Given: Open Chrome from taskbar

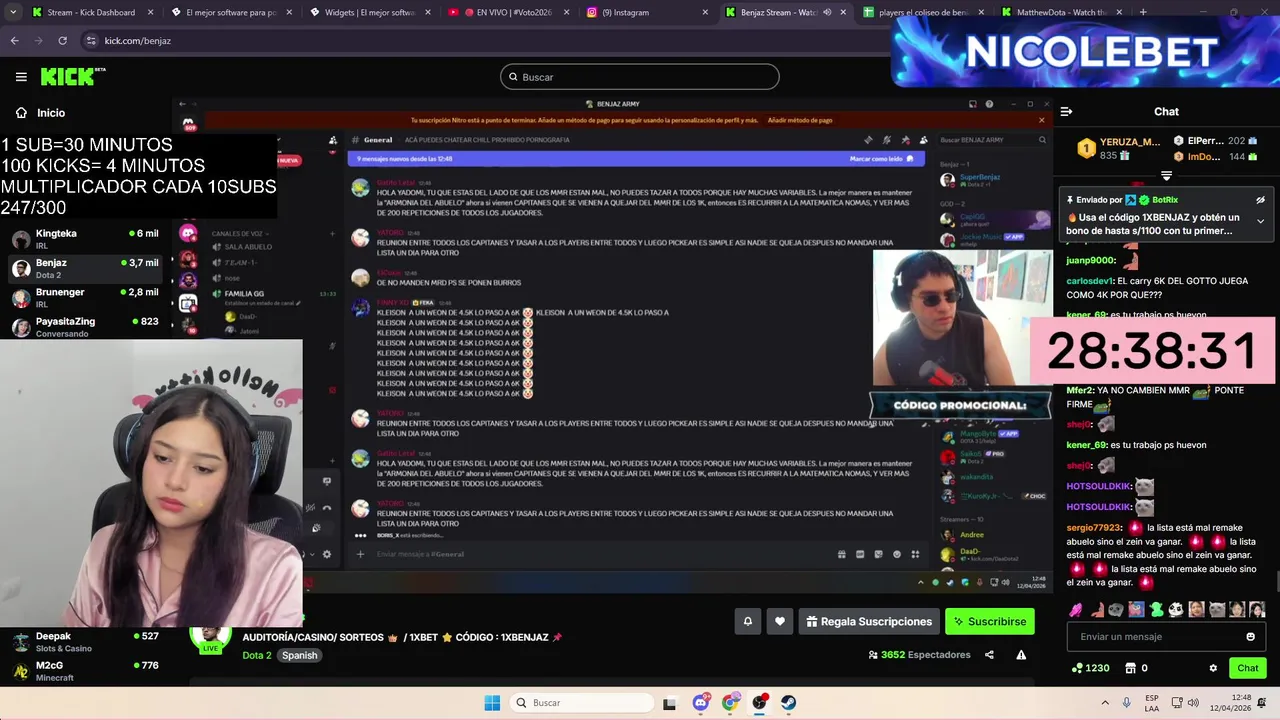Looking at the screenshot, I should point(731,703).
